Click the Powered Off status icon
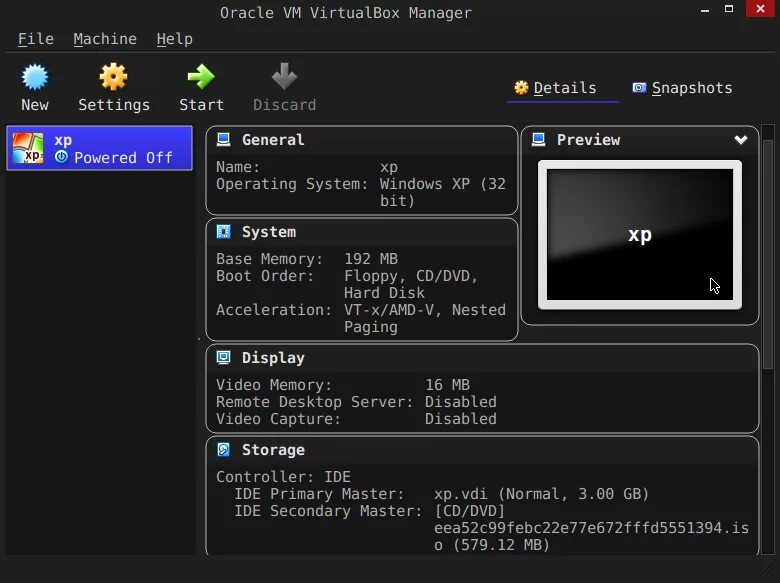This screenshot has height=583, width=780. (61, 157)
